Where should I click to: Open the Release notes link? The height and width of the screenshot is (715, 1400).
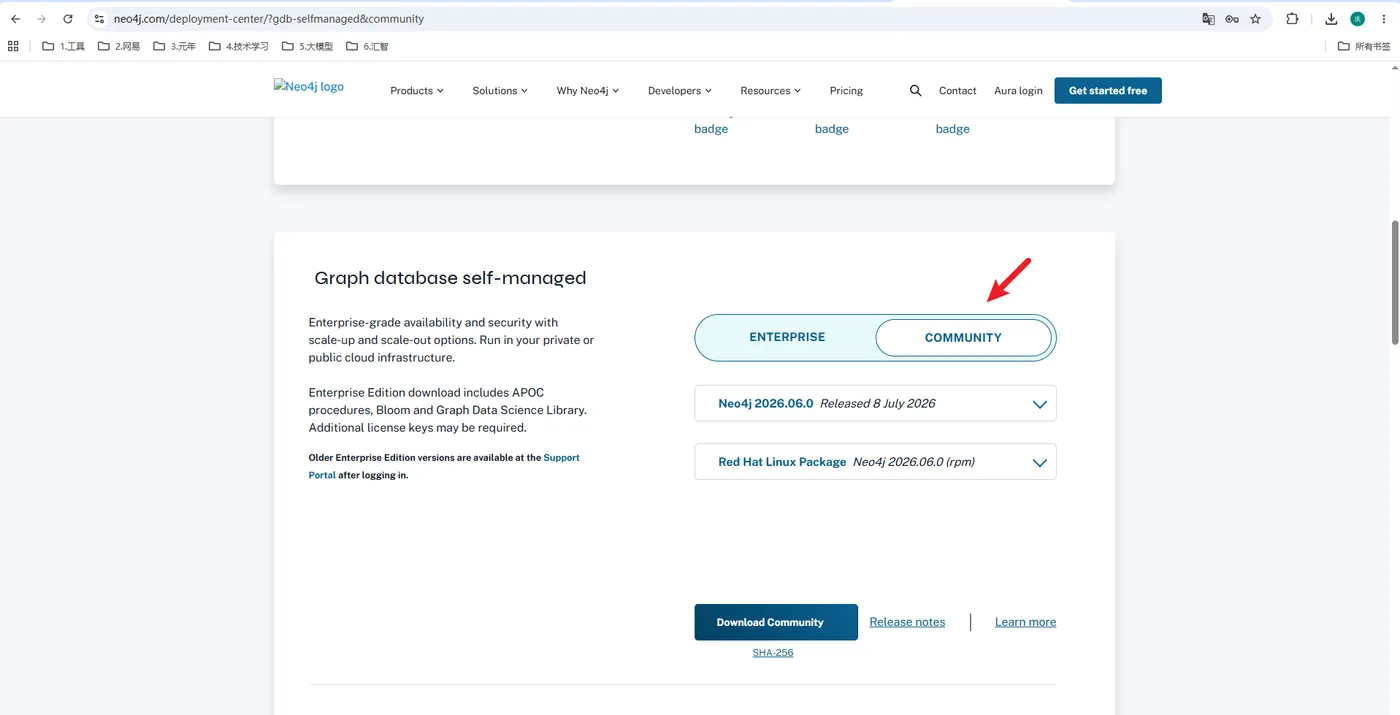[907, 622]
